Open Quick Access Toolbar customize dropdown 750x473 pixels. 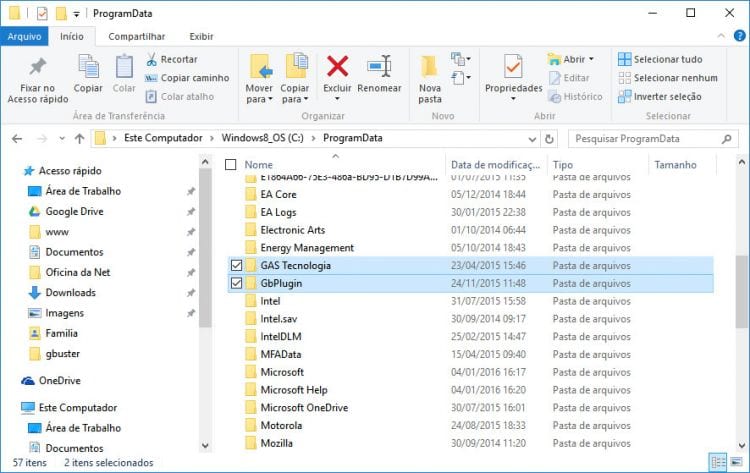pyautogui.click(x=77, y=14)
